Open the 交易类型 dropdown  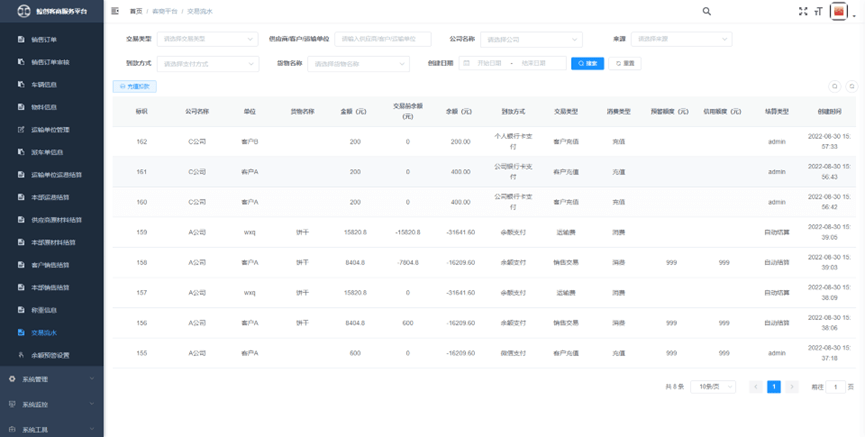tap(207, 39)
